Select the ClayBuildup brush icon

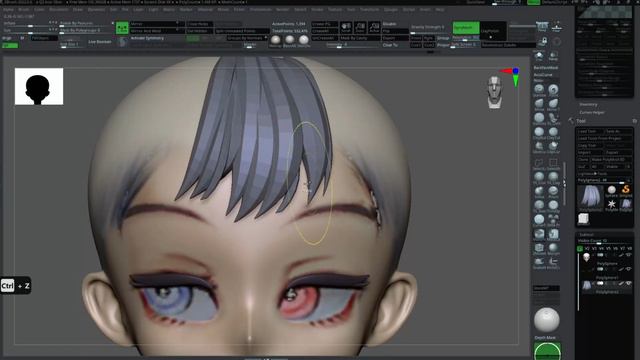[539, 133]
